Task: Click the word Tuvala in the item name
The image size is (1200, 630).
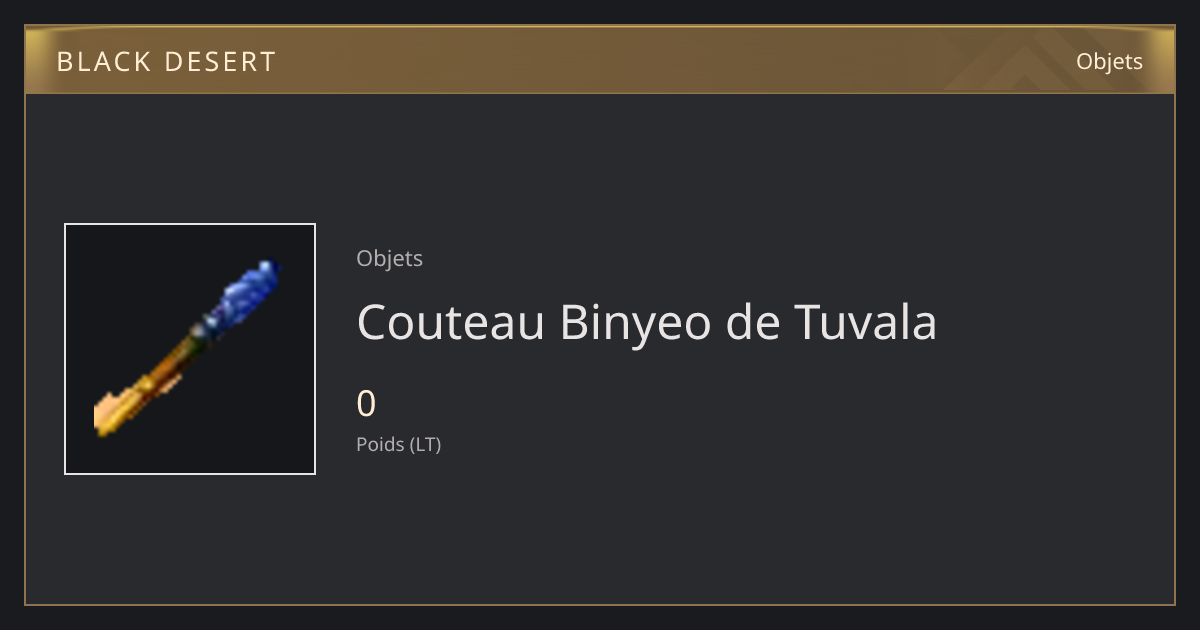Action: pos(866,322)
